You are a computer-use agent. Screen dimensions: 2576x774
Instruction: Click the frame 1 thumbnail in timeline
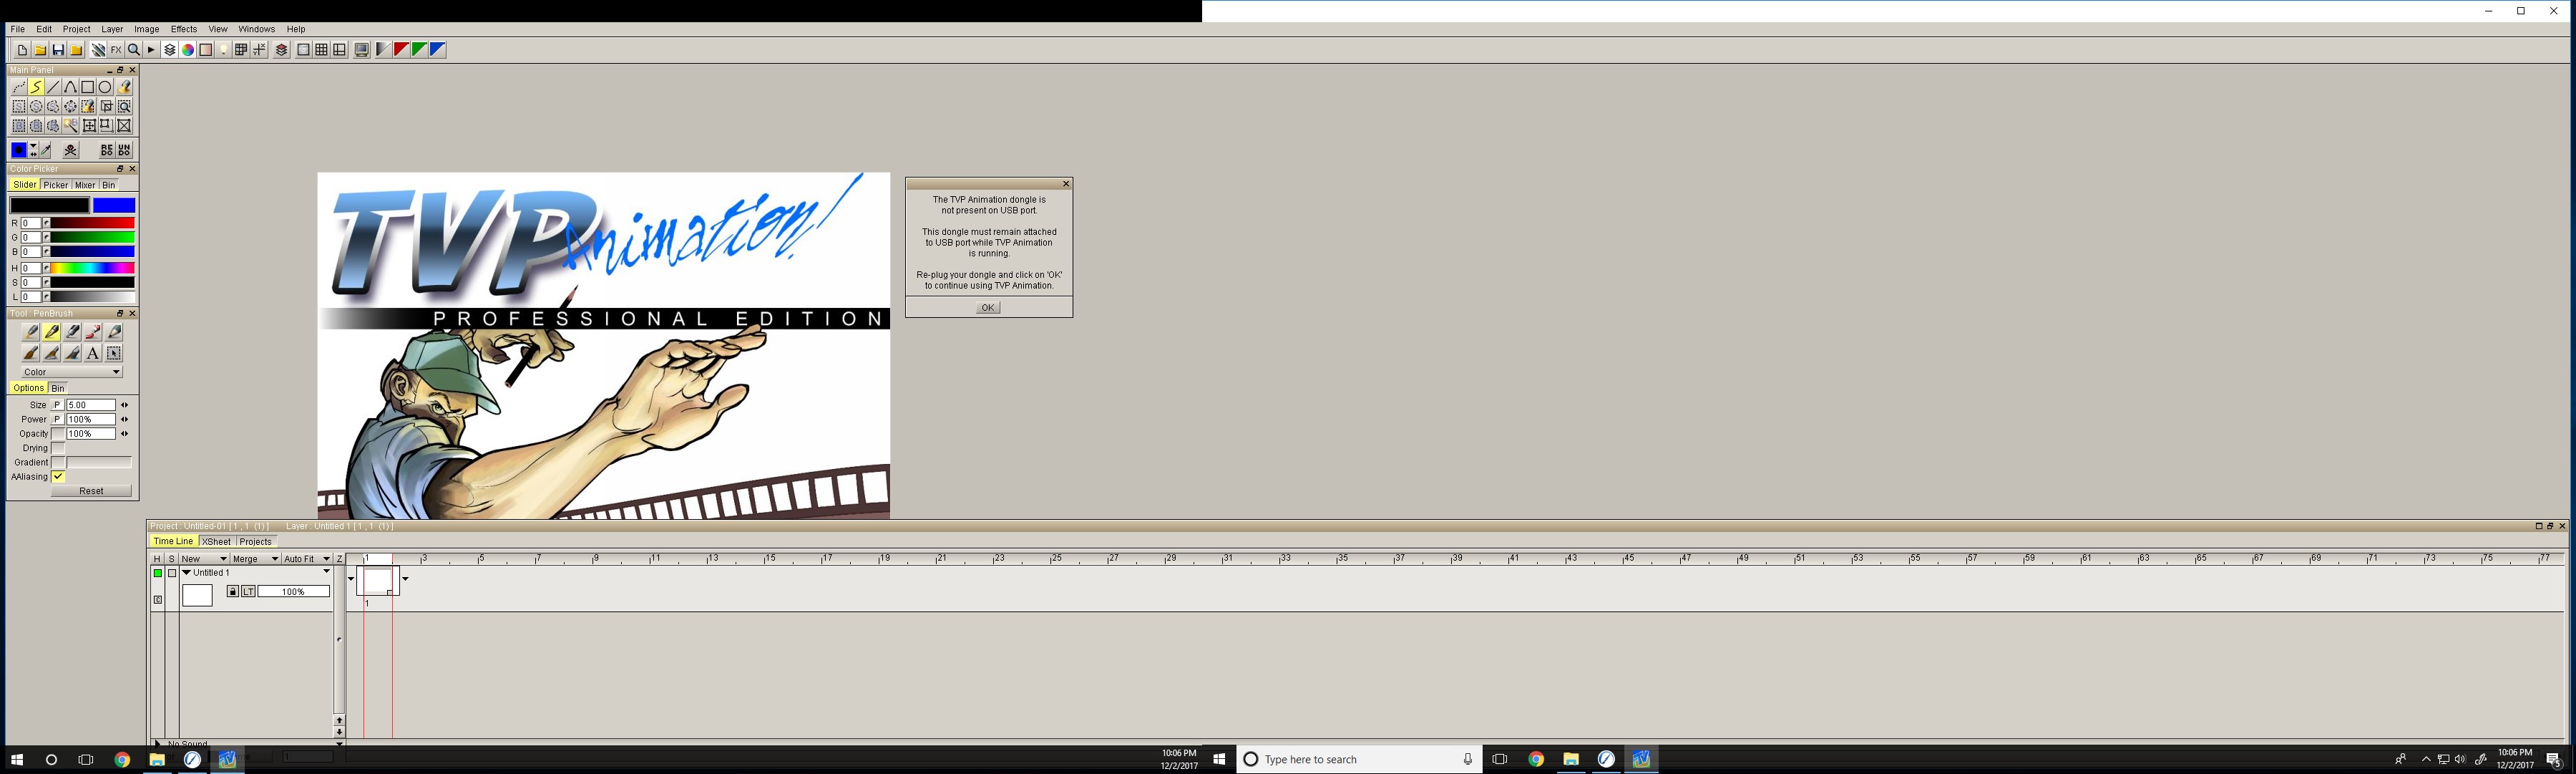coord(378,581)
